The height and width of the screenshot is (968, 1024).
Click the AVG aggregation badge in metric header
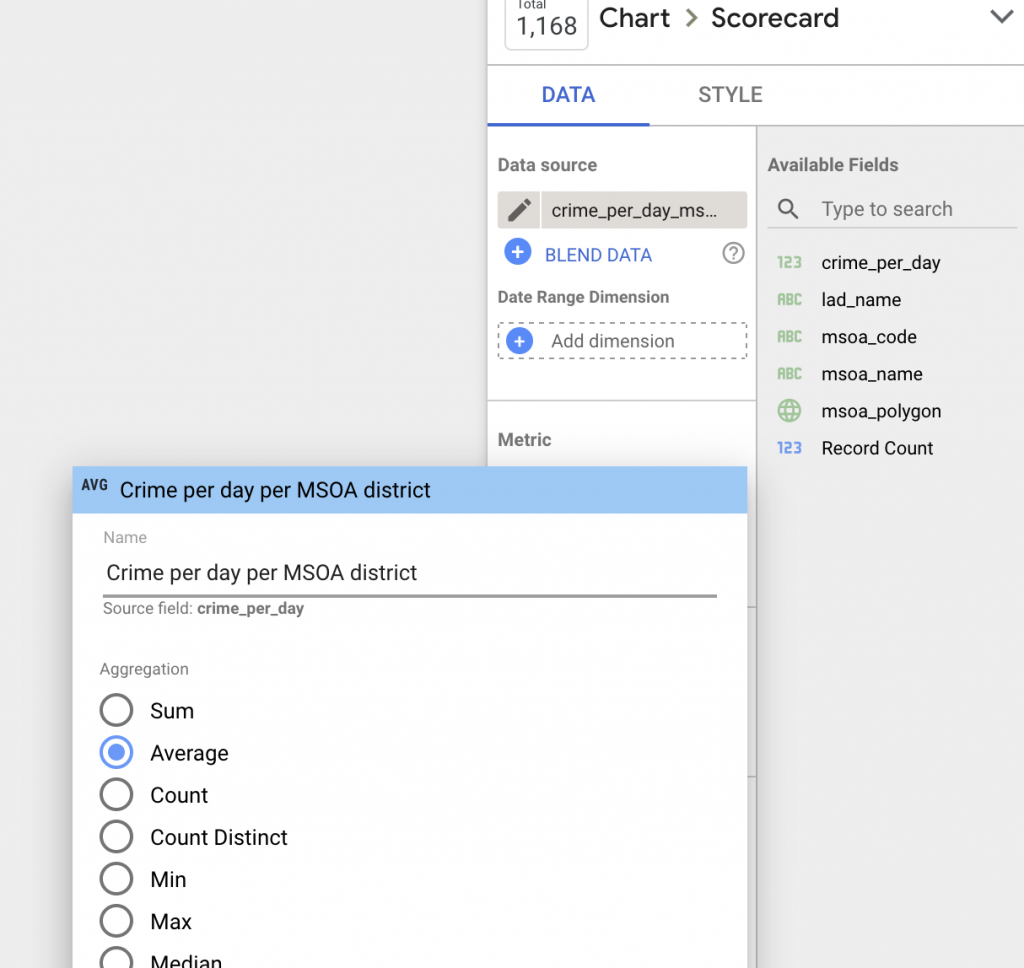[95, 485]
